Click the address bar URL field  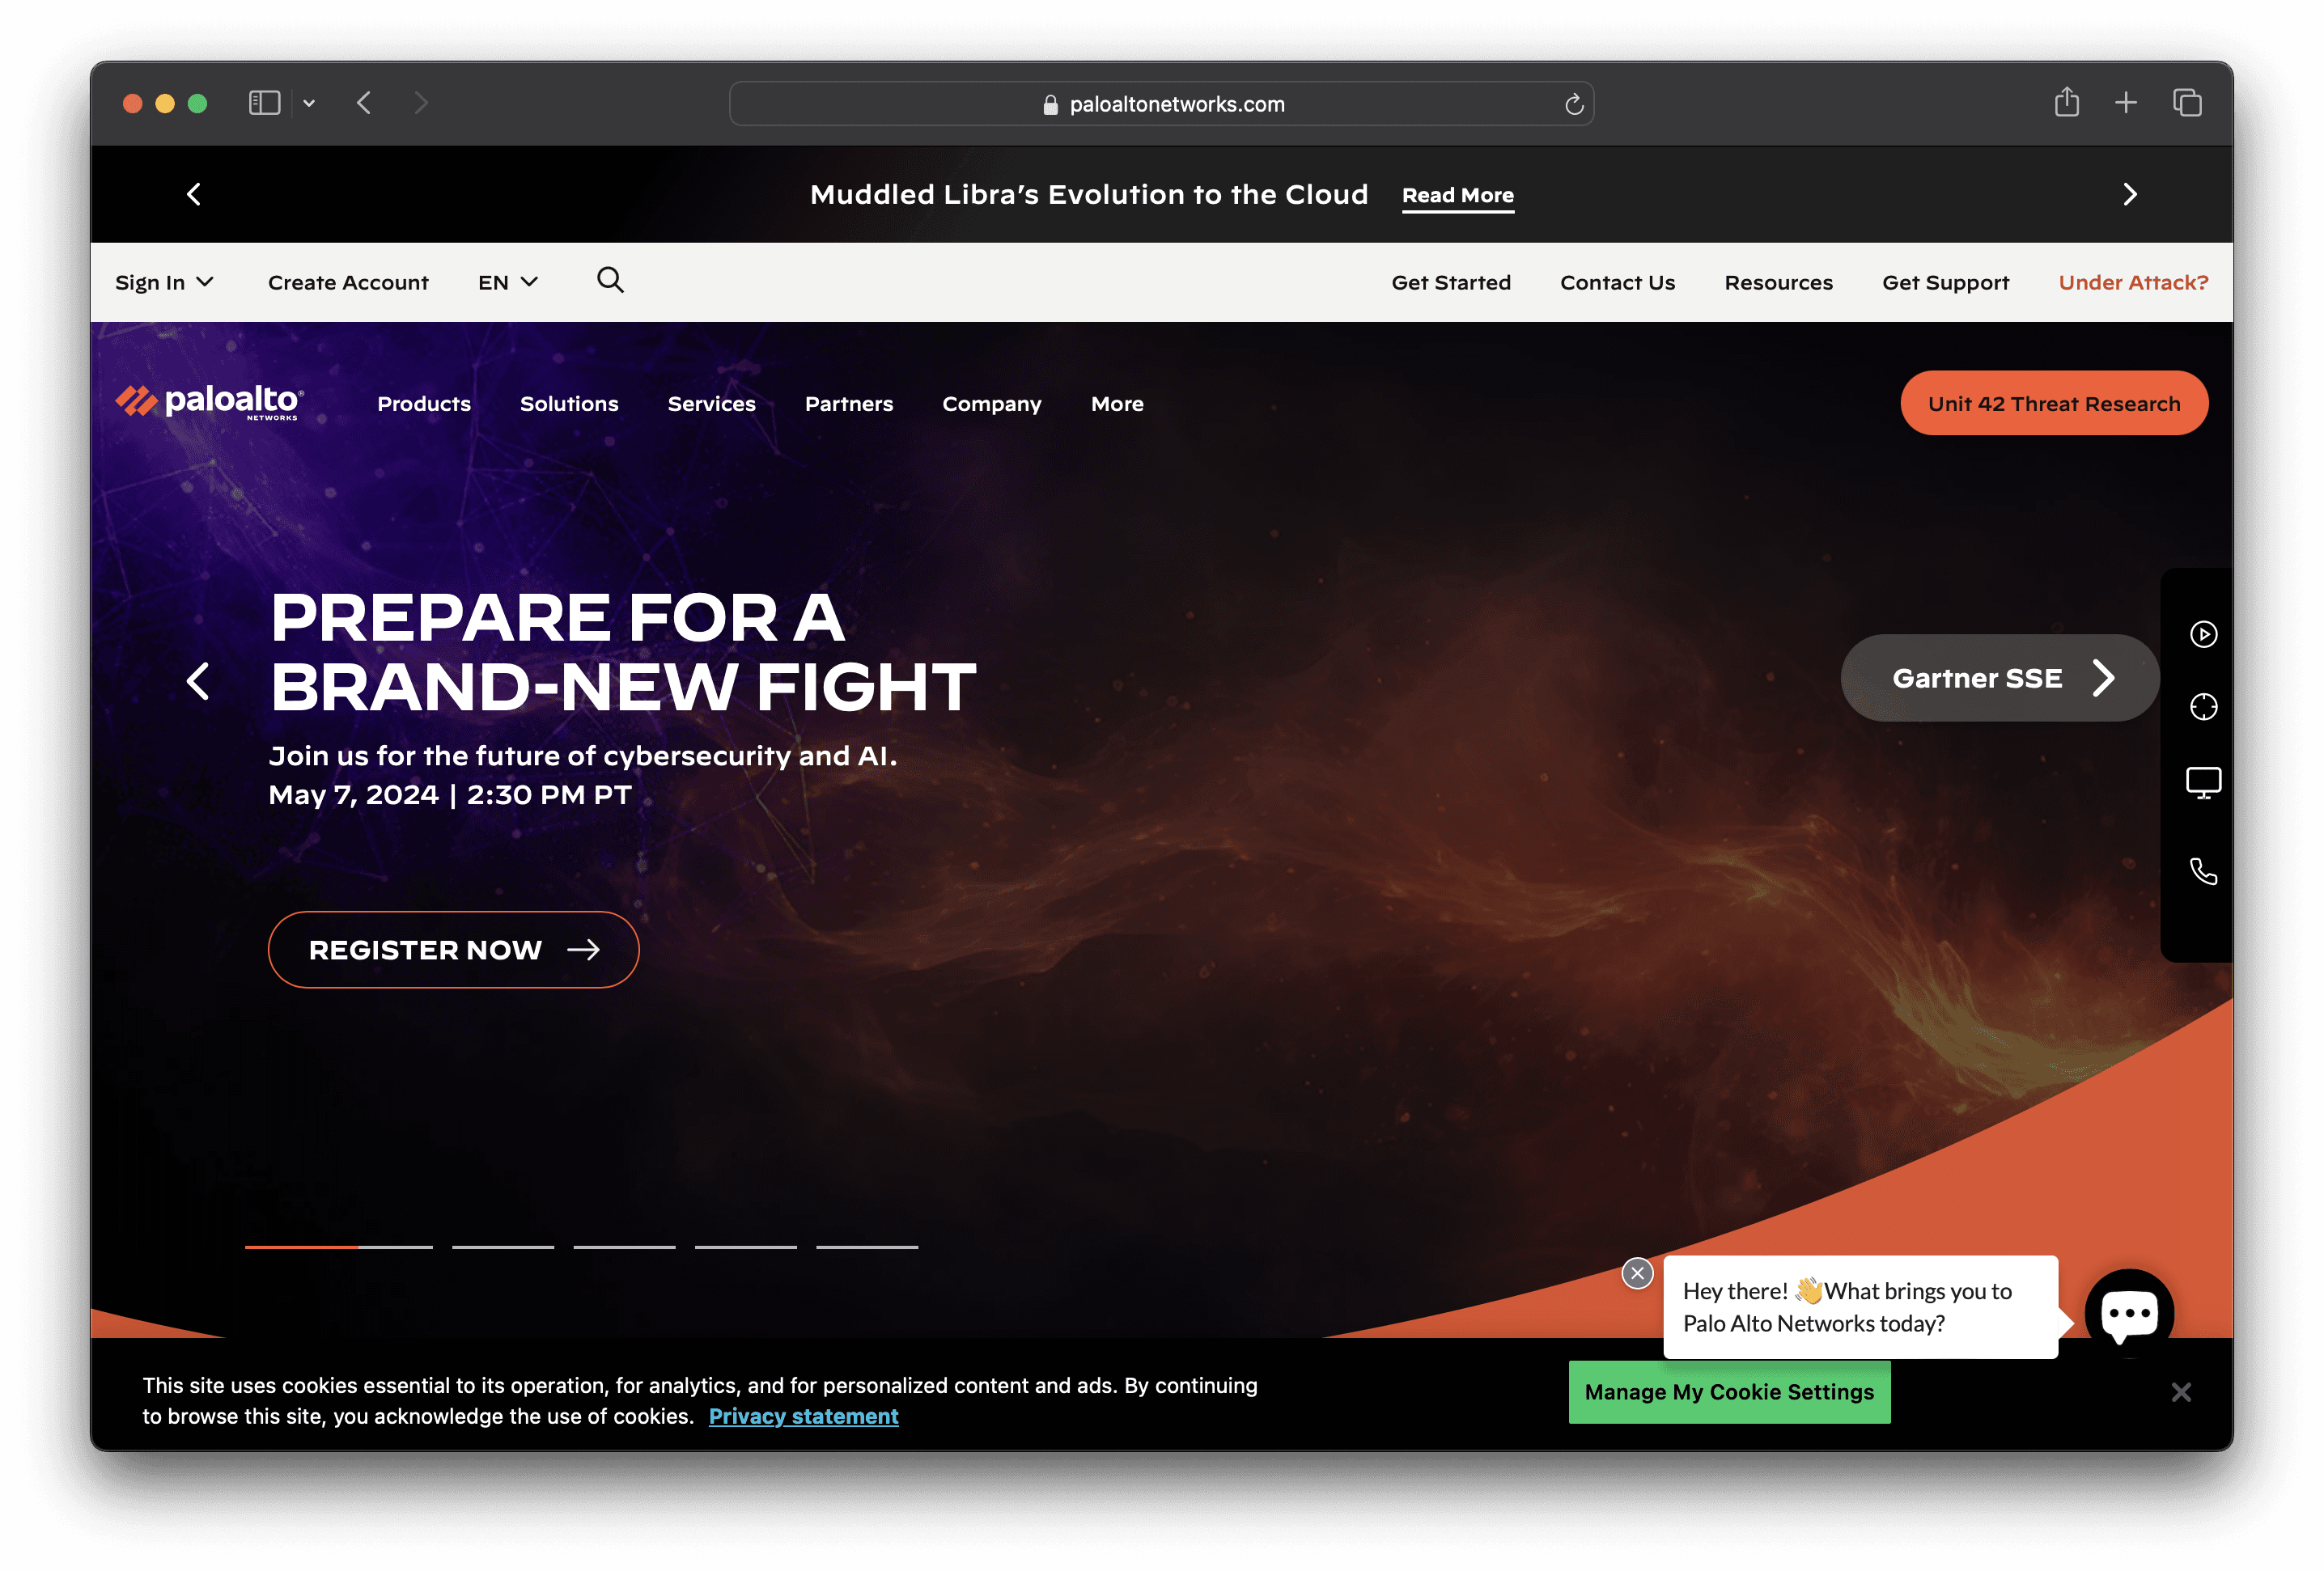coord(1161,104)
